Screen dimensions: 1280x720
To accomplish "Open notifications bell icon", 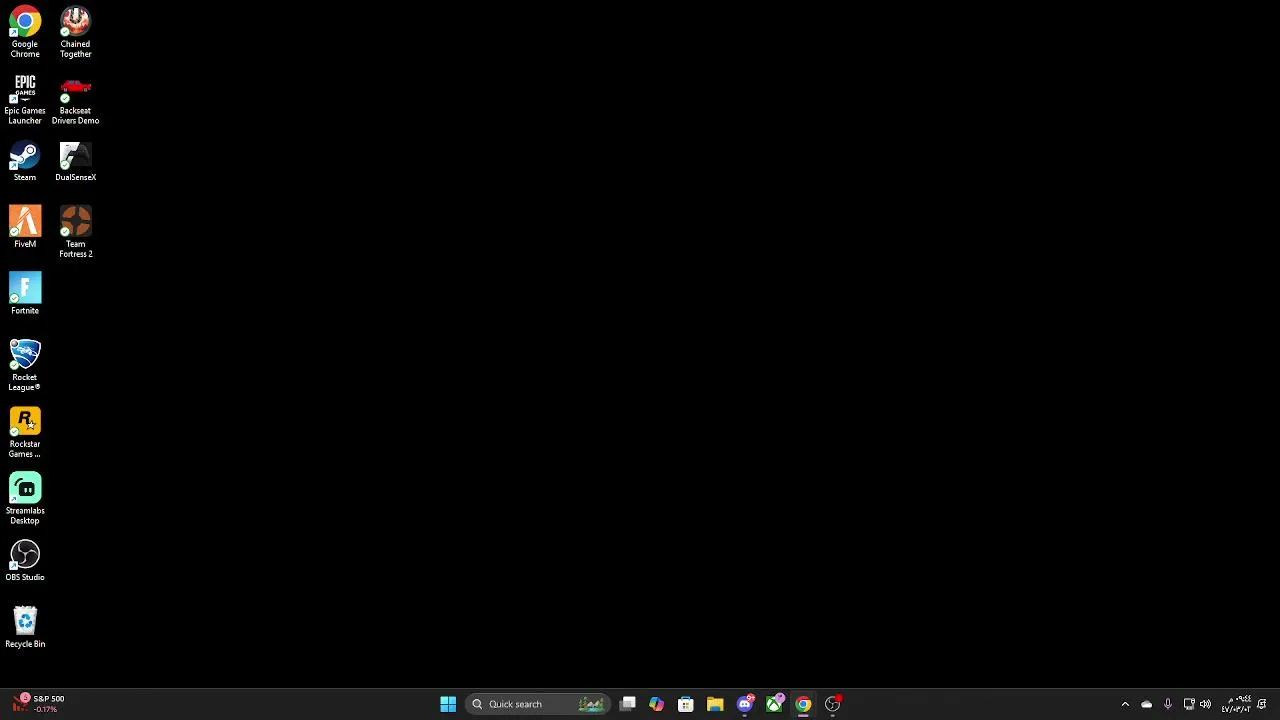I will tap(1262, 704).
